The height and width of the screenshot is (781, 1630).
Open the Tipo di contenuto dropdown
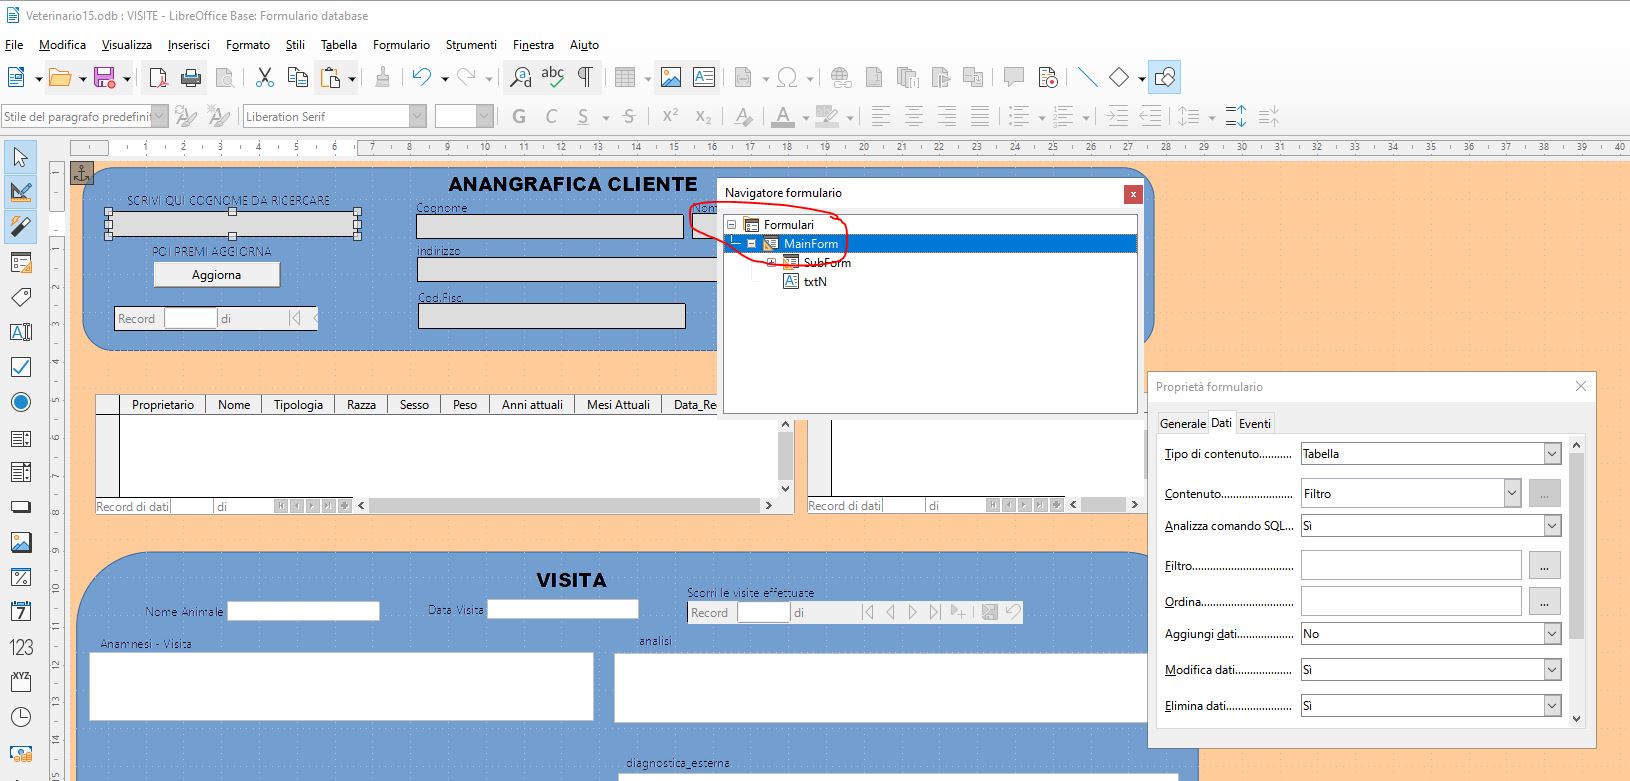point(1551,454)
